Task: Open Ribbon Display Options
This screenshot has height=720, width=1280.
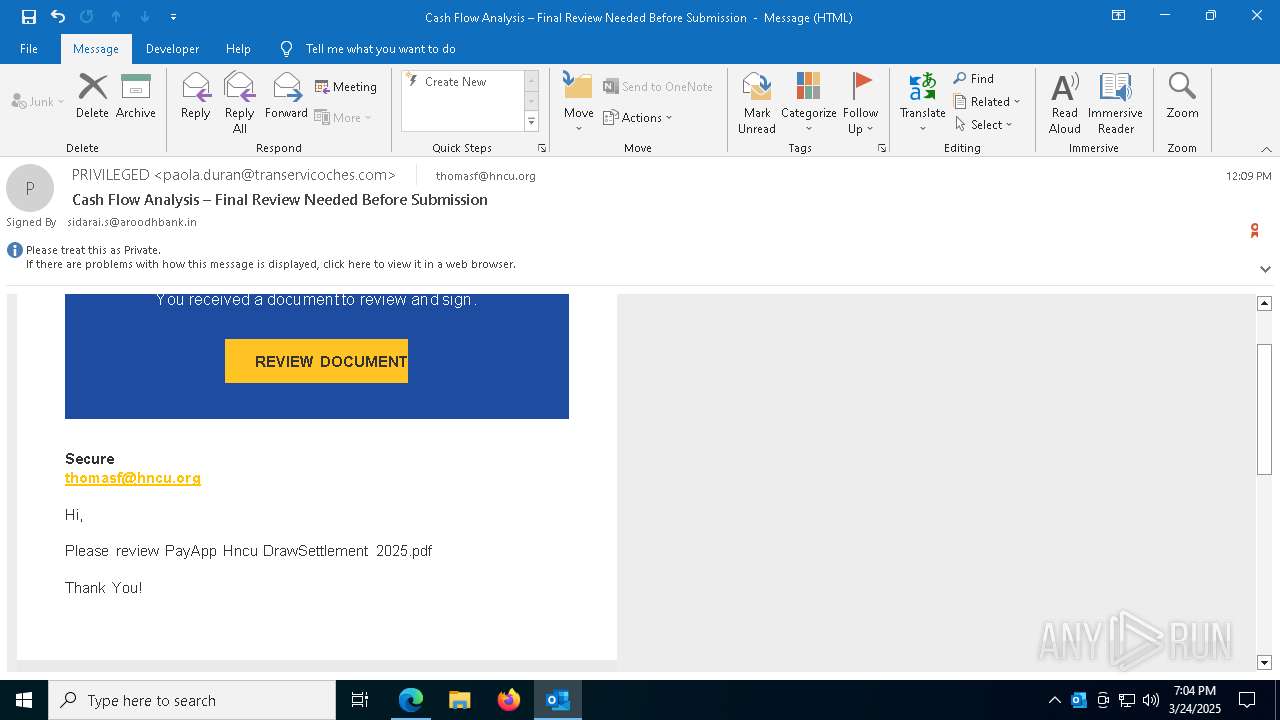Action: click(x=1119, y=16)
